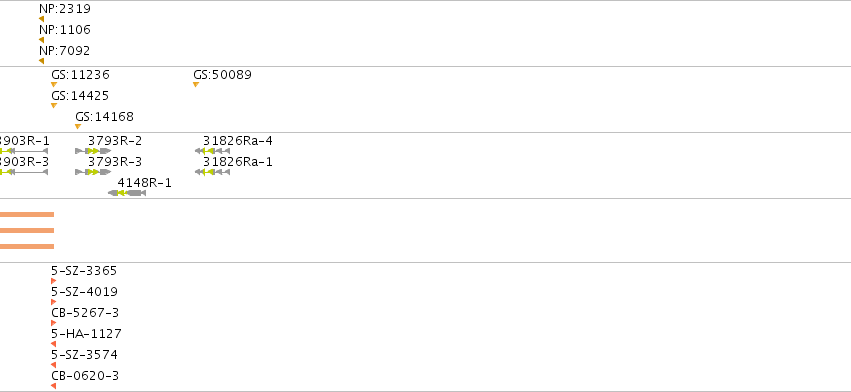Click the GS:50089 triangle marker
851x392 pixels.
tap(196, 84)
